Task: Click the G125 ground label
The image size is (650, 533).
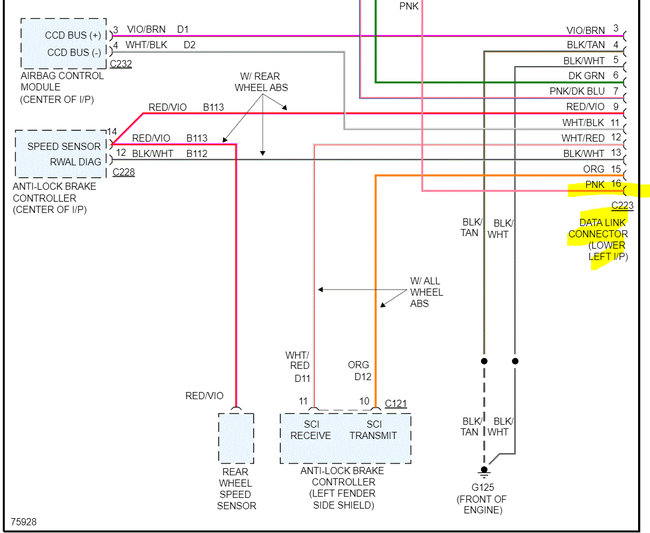Action: [x=483, y=487]
